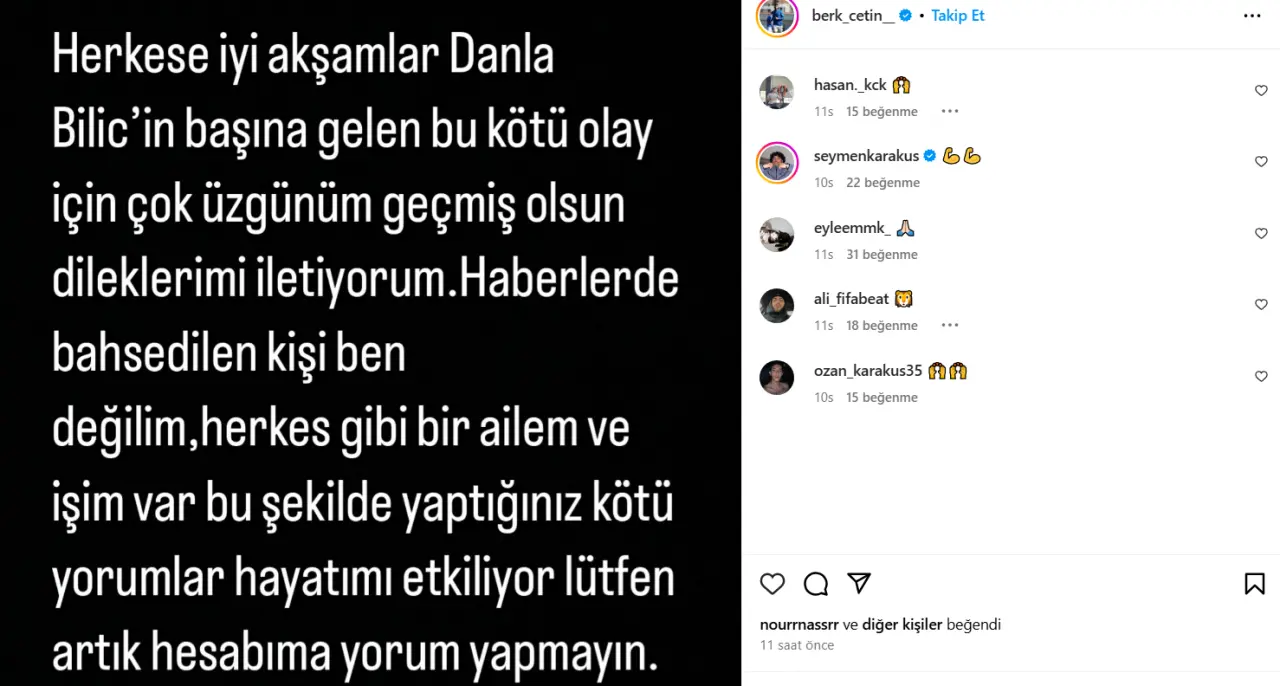The image size is (1280, 686).
Task: View likes count on eyleemmk_ comment
Action: 882,254
